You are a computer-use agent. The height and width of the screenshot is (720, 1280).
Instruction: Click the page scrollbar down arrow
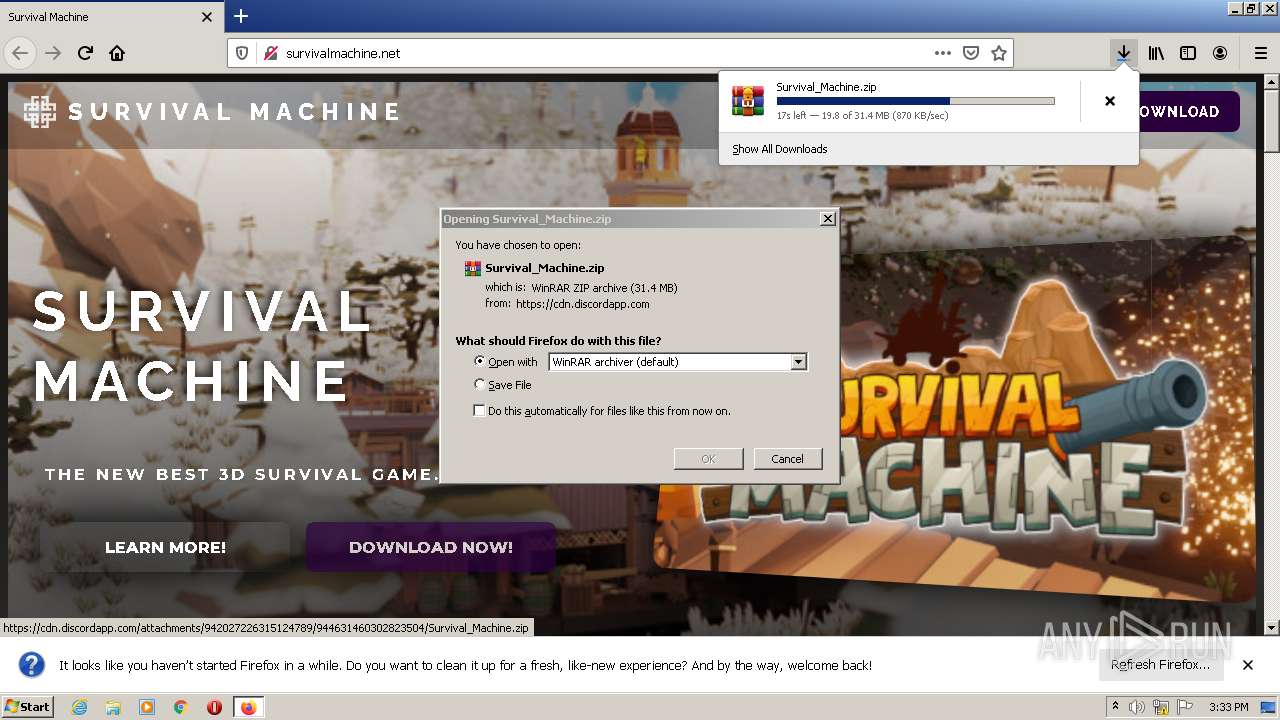pyautogui.click(x=1271, y=628)
